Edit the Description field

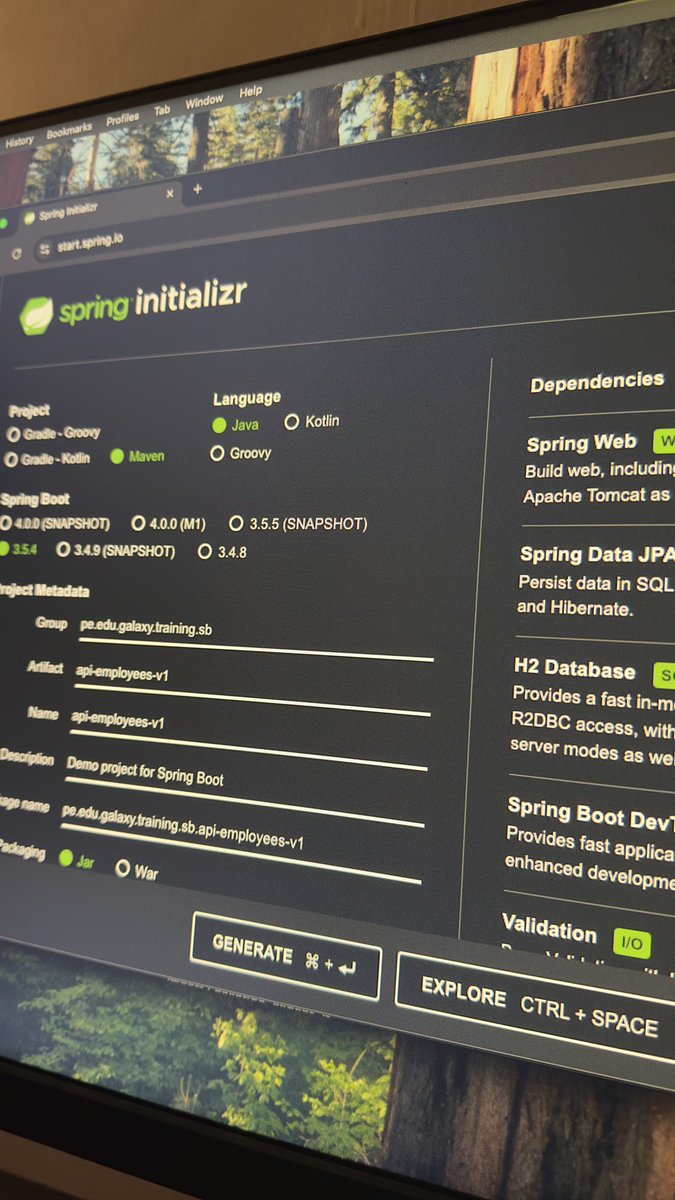tap(245, 789)
